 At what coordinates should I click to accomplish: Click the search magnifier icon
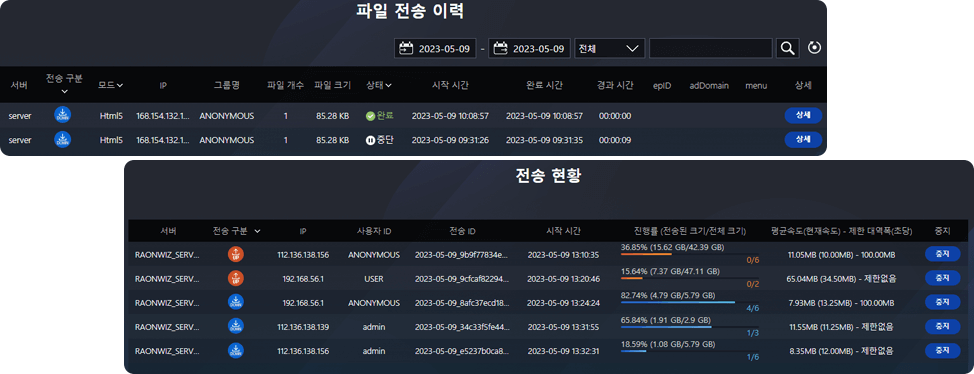(788, 48)
